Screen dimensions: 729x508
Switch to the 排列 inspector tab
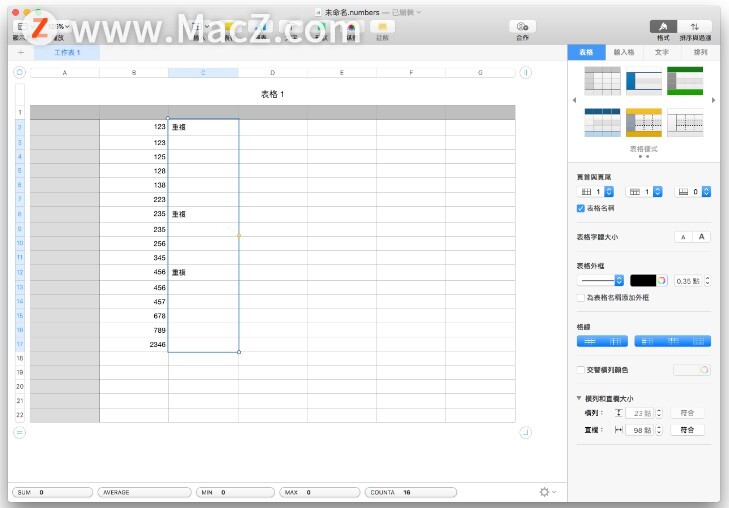[700, 53]
